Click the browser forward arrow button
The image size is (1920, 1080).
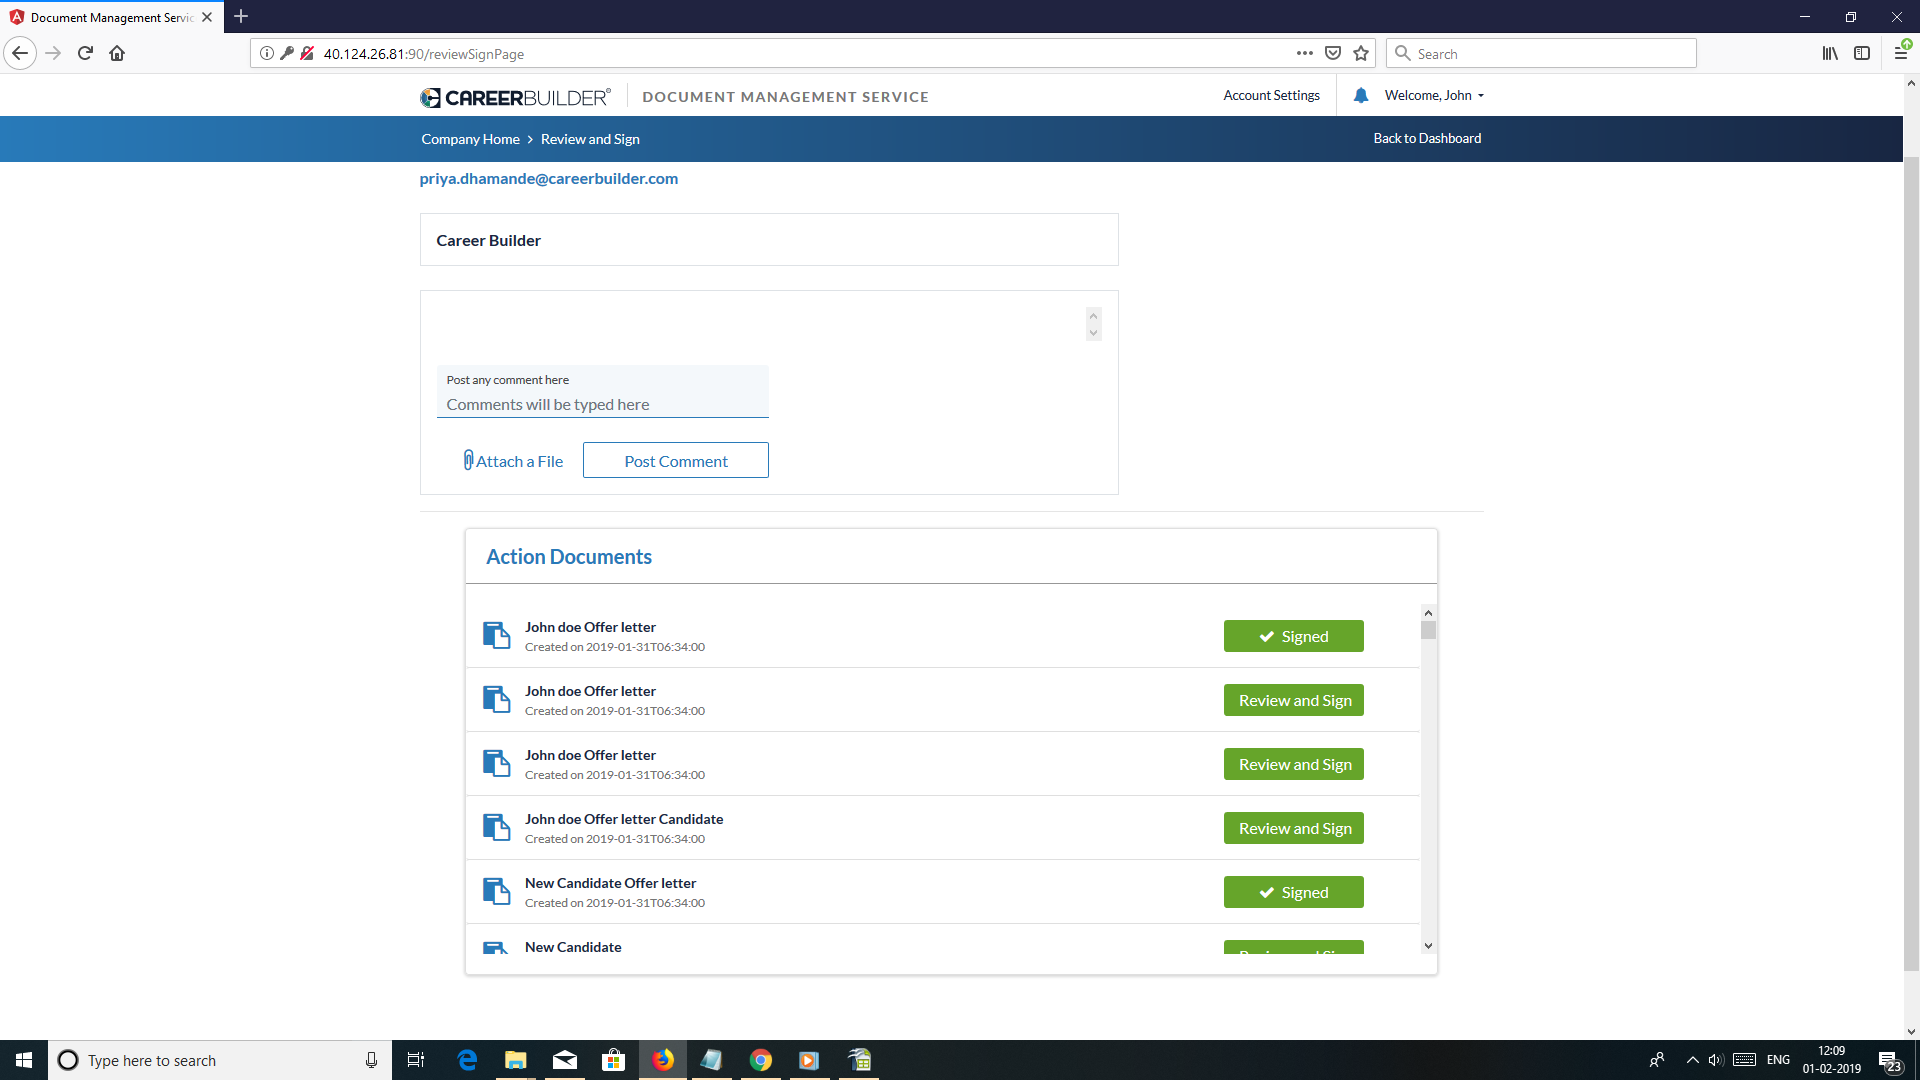click(x=53, y=53)
